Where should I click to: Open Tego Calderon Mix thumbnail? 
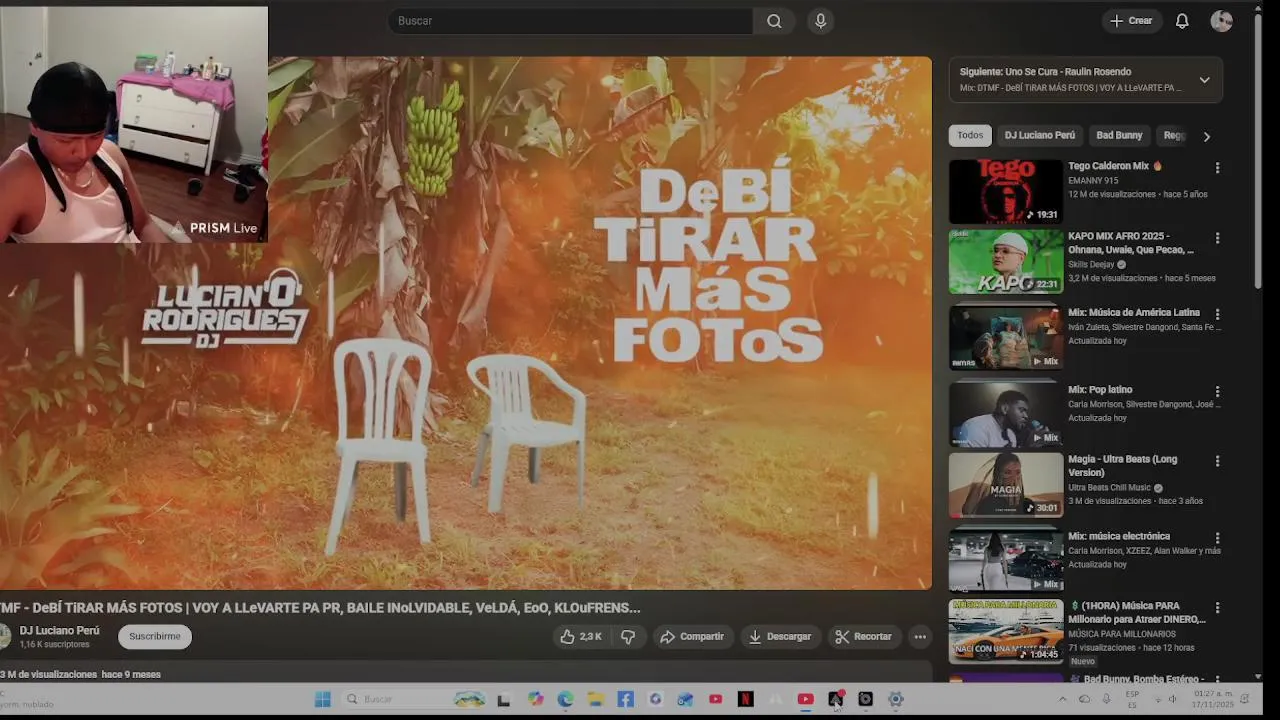[x=1005, y=191]
